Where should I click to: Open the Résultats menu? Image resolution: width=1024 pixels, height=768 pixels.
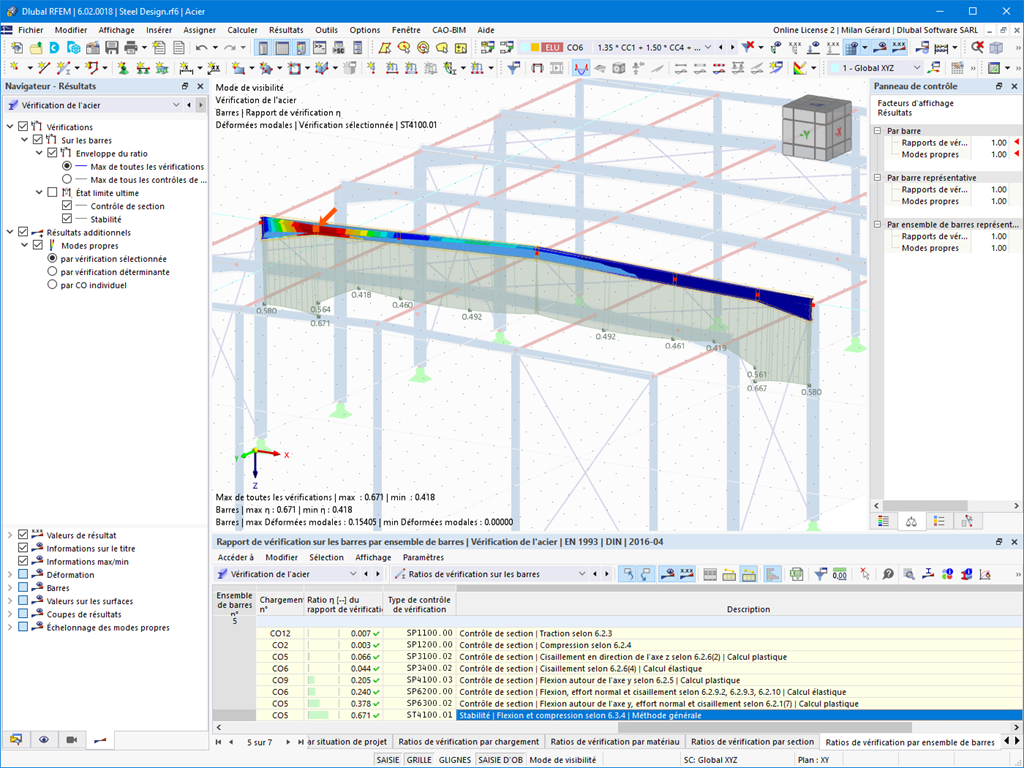pyautogui.click(x=286, y=30)
